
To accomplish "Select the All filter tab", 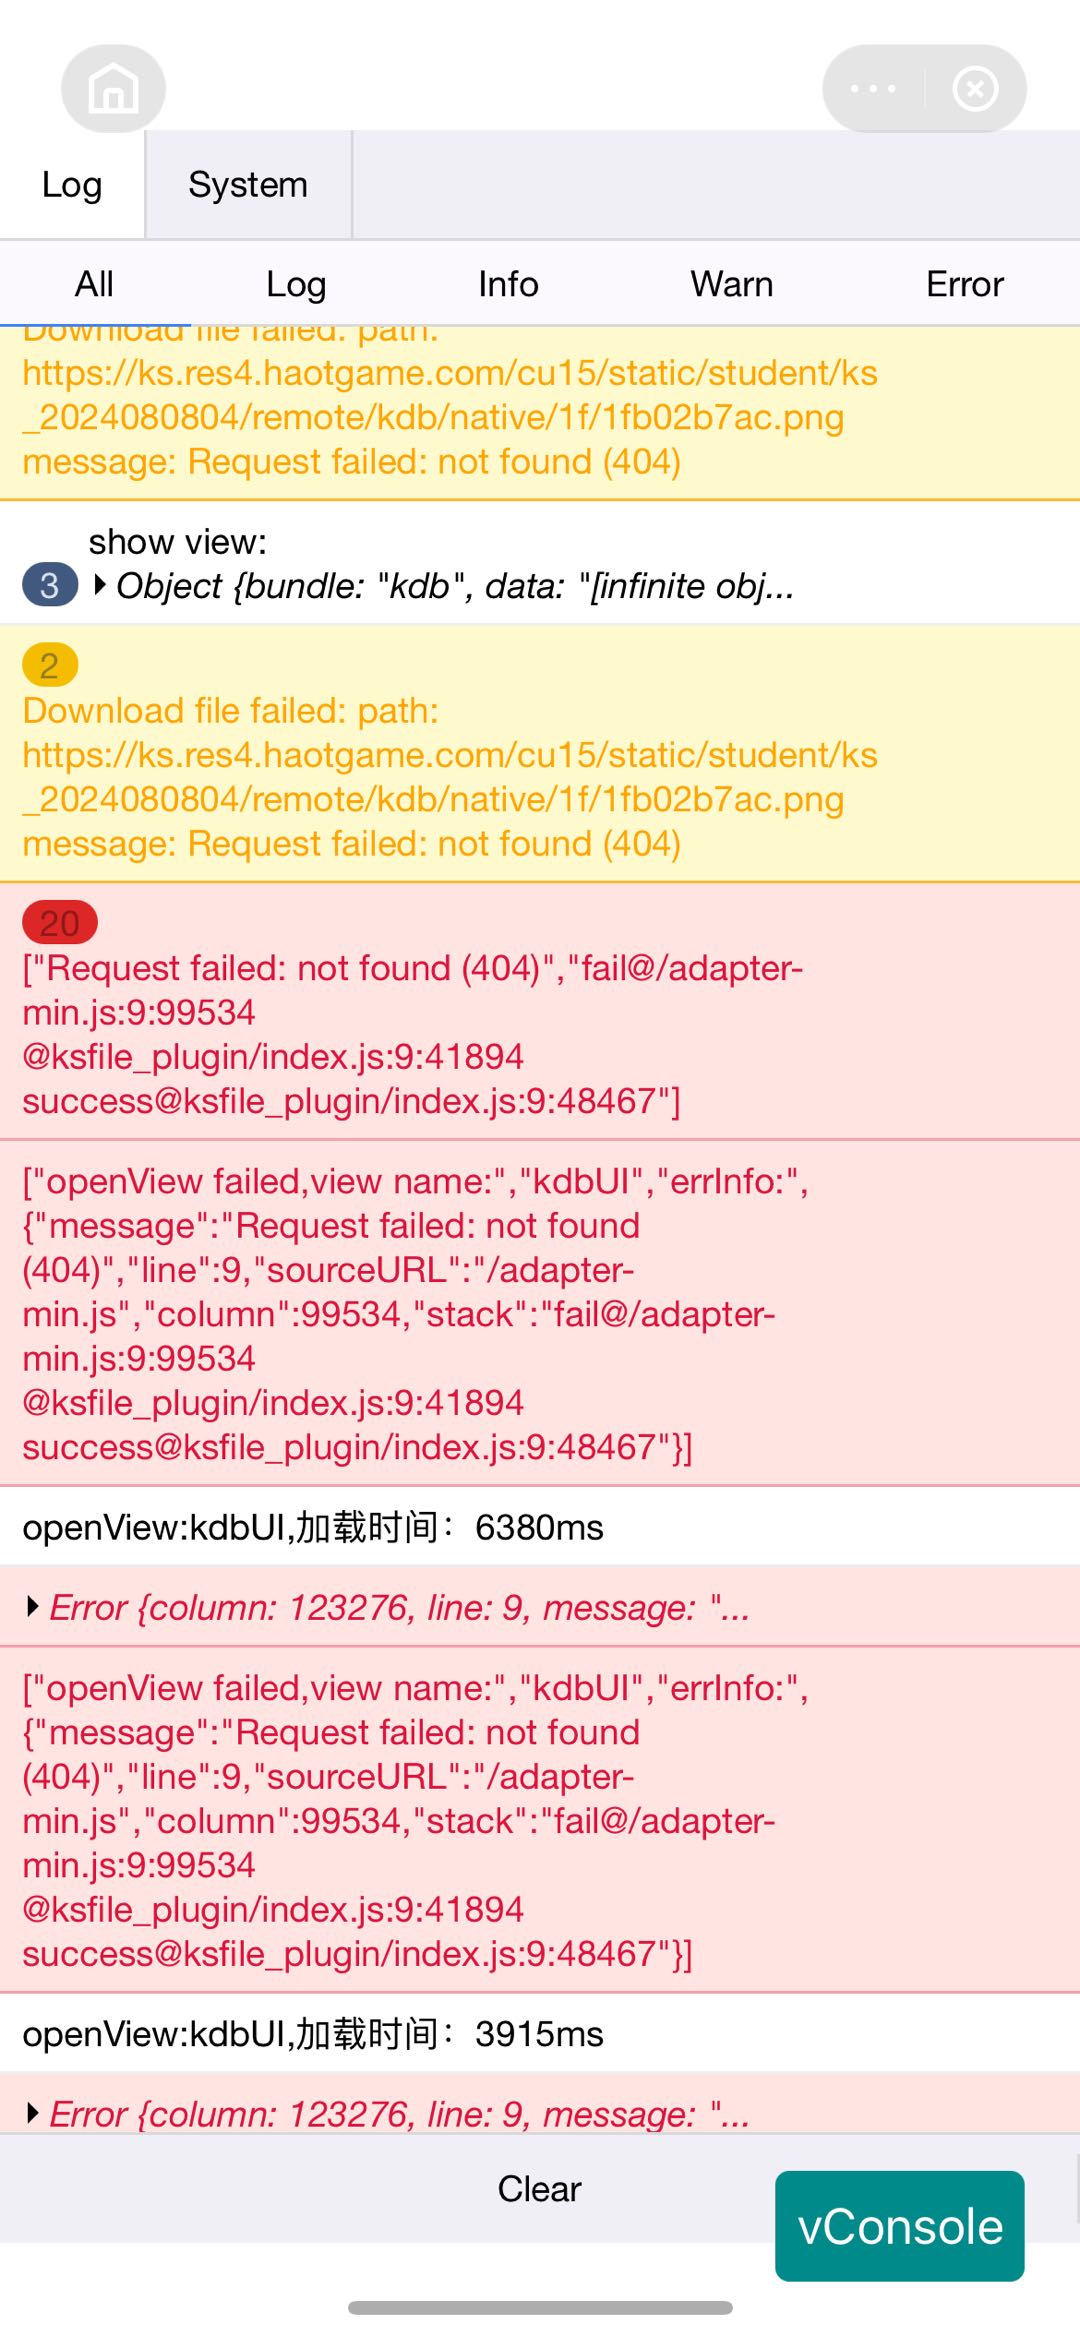I will pyautogui.click(x=94, y=284).
